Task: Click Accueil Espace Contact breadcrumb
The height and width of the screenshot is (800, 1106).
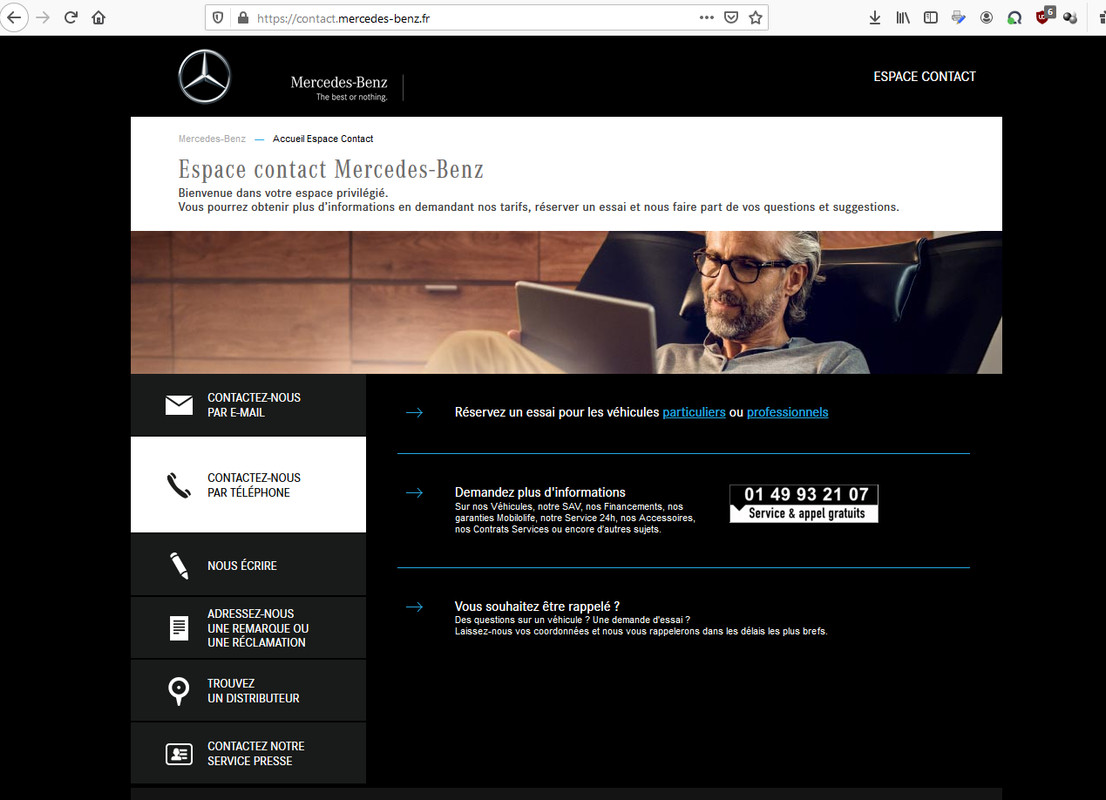Action: pos(323,139)
